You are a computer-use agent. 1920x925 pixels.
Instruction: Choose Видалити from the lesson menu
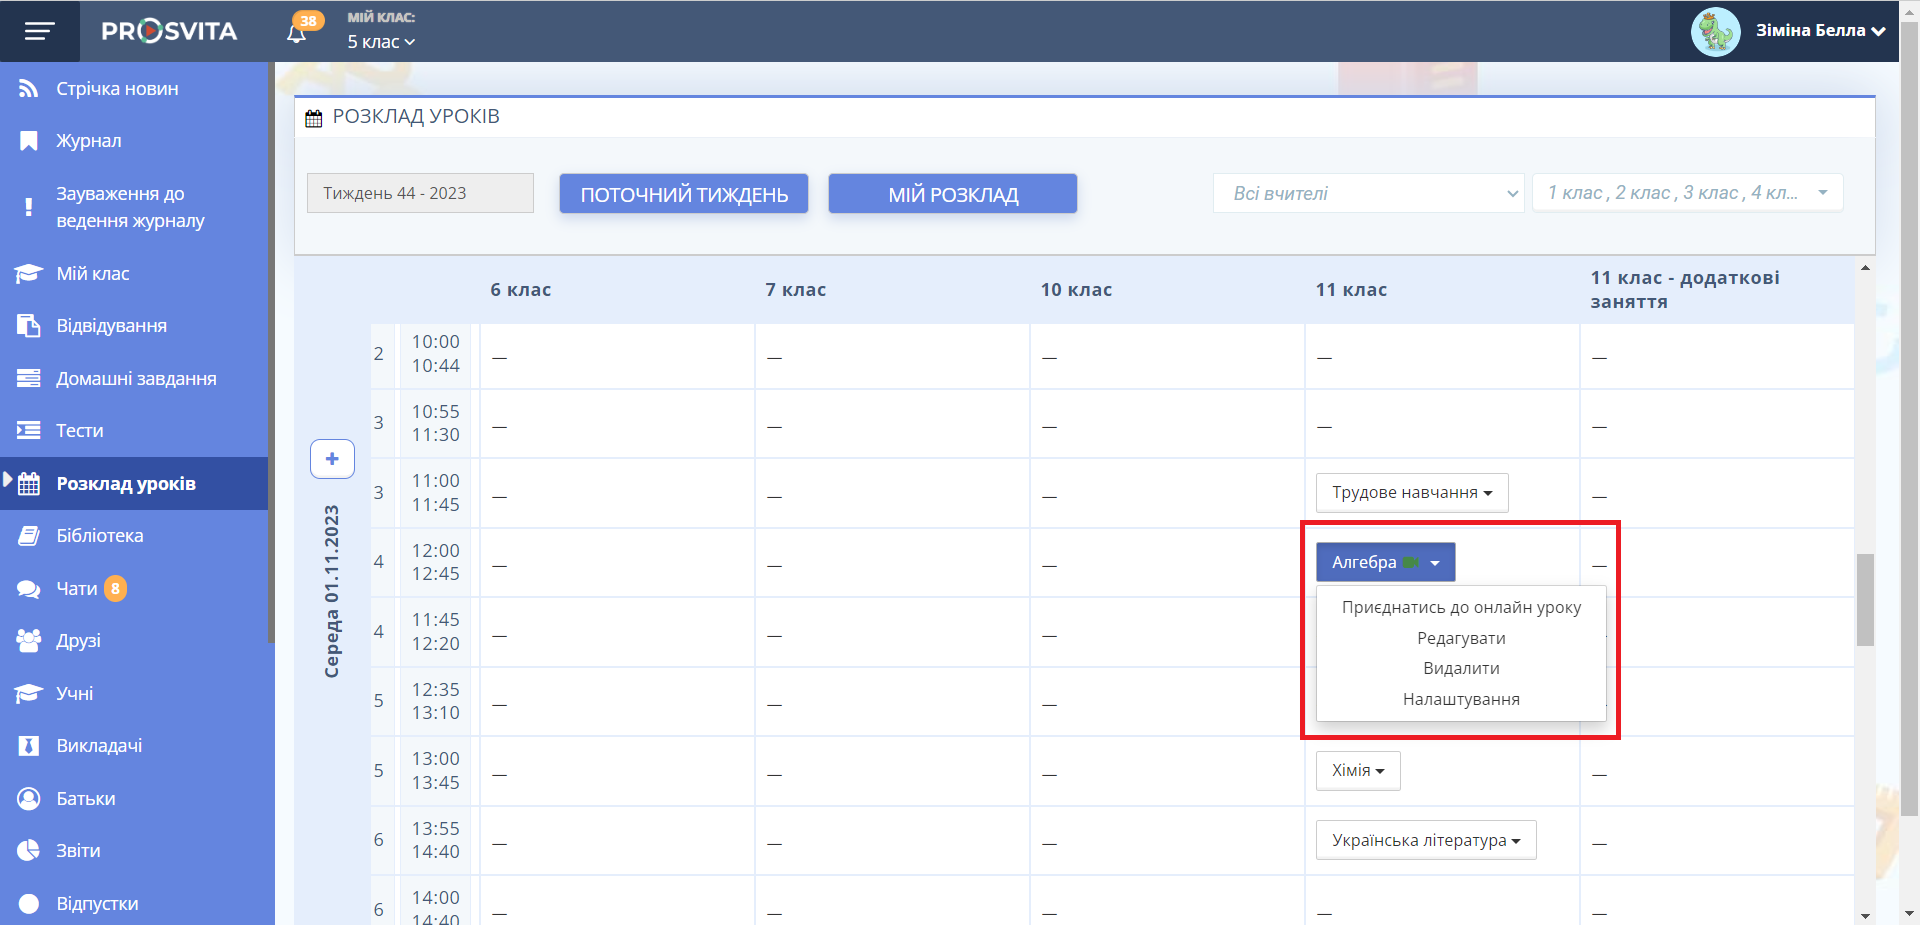pos(1461,668)
